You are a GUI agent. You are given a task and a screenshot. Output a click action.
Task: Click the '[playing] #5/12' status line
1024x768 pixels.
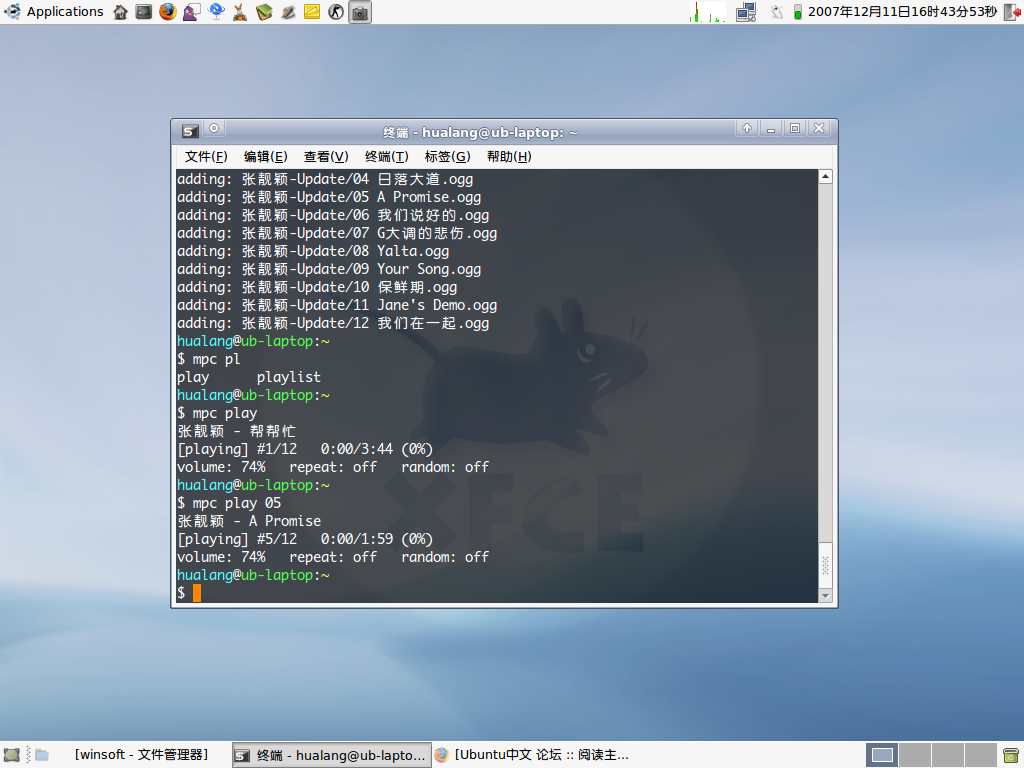(305, 539)
